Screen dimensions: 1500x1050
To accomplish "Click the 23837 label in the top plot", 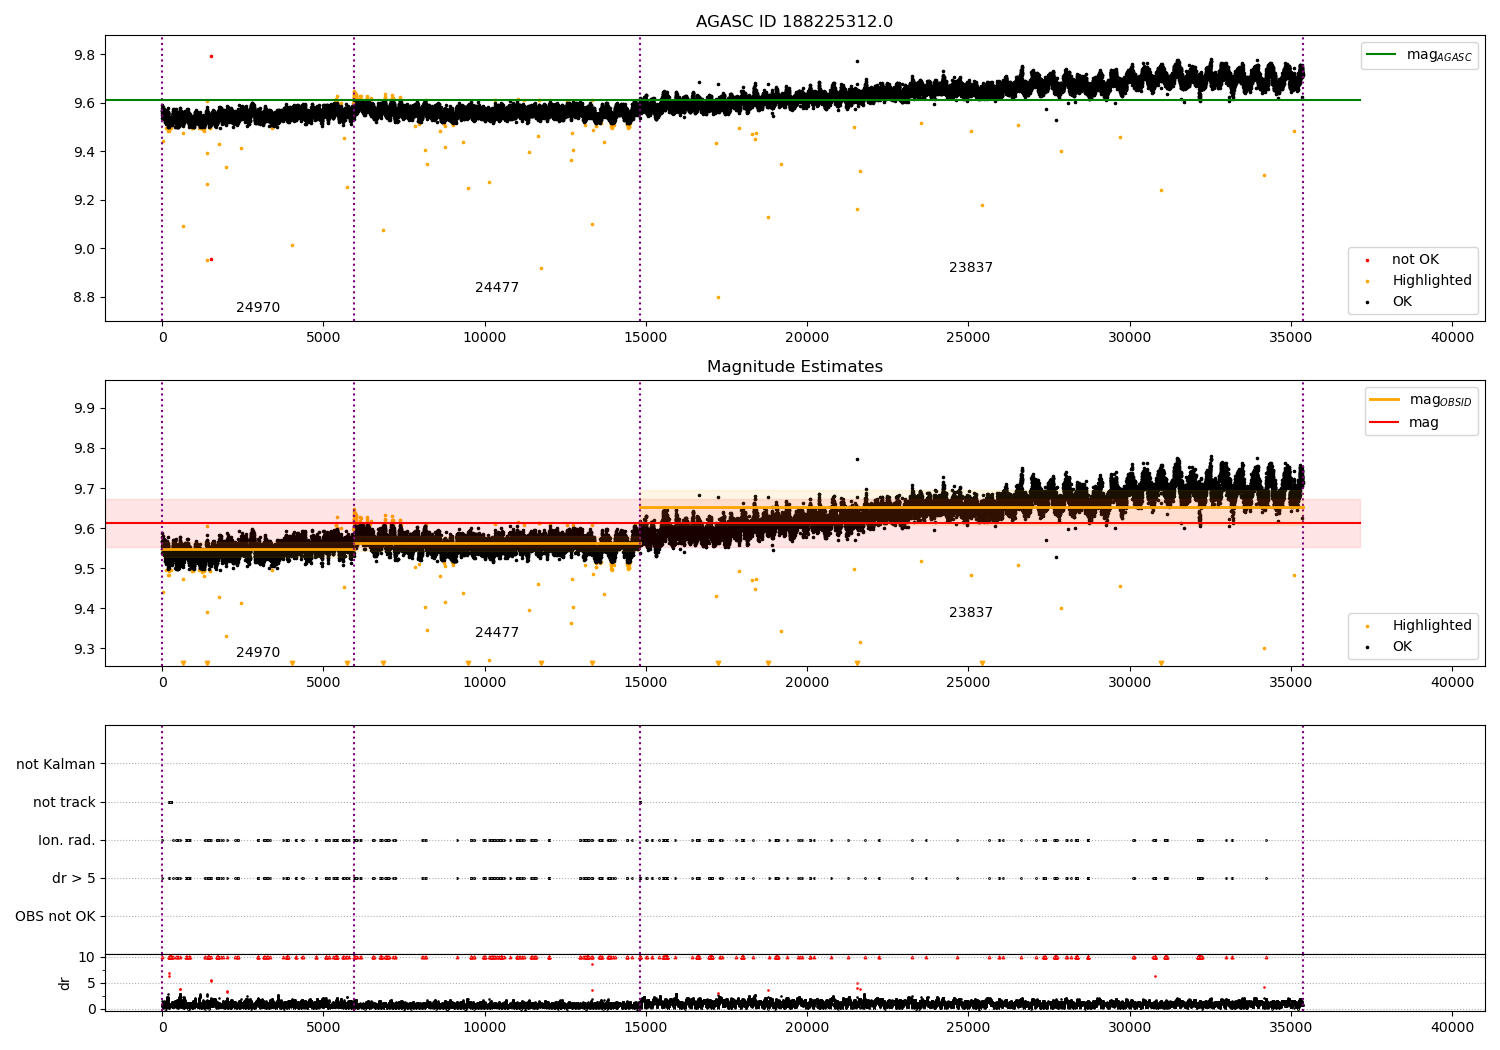I will (971, 268).
